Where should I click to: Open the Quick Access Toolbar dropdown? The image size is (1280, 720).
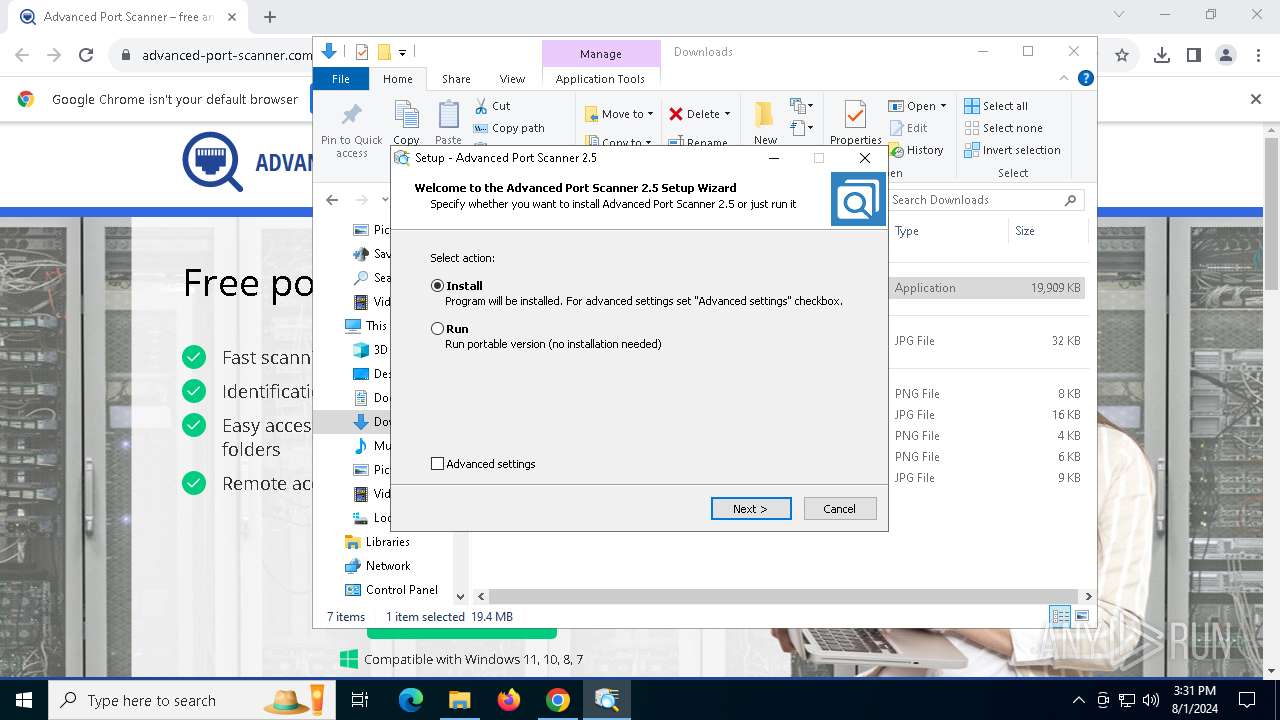[x=402, y=52]
